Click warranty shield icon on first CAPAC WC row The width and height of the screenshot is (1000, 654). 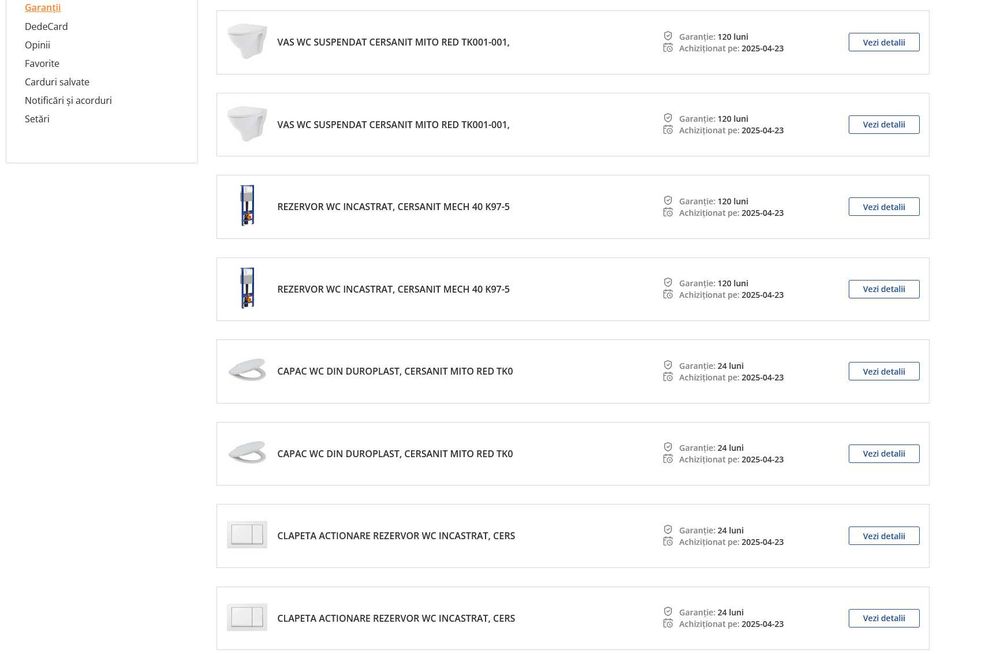point(668,365)
